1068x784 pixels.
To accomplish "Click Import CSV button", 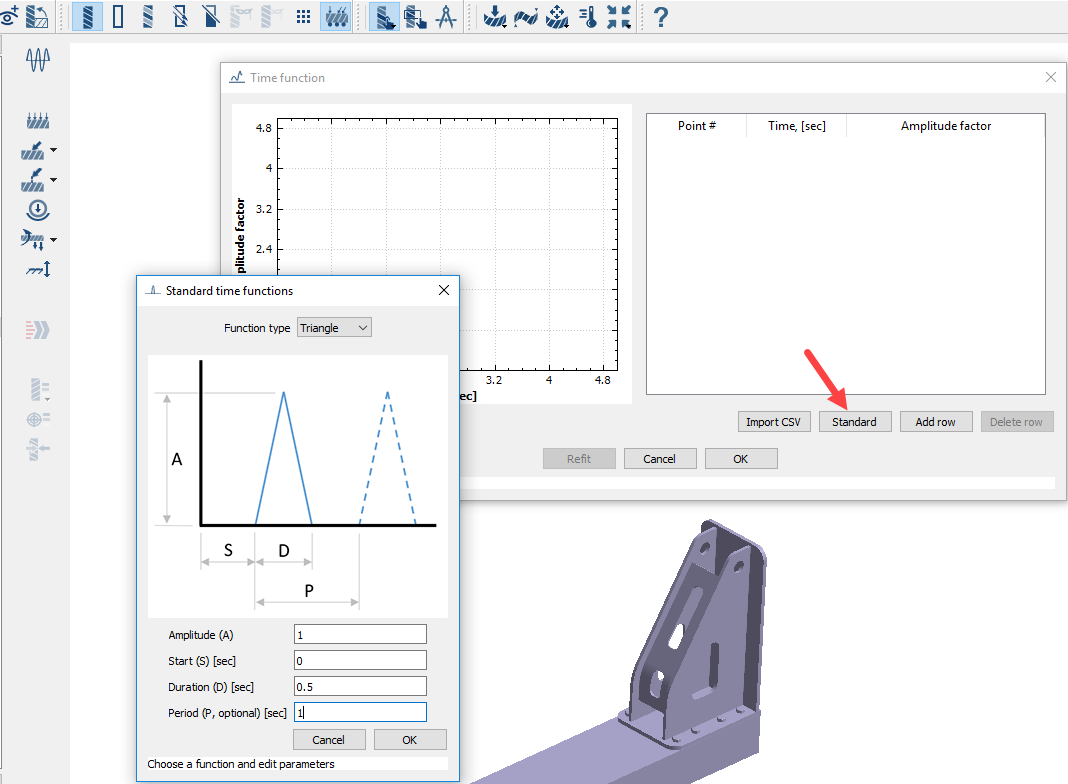I will [x=773, y=422].
